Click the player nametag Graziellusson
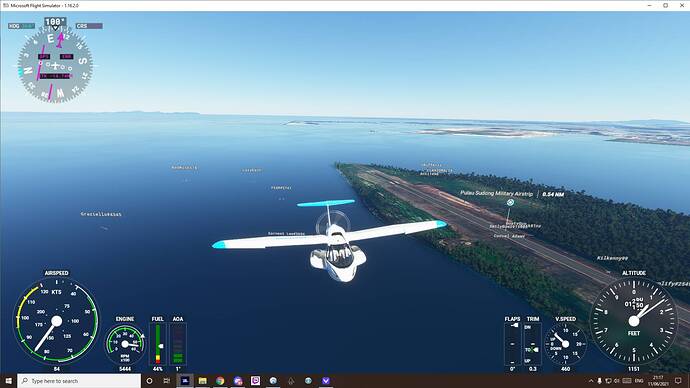The image size is (690, 388). [x=101, y=214]
